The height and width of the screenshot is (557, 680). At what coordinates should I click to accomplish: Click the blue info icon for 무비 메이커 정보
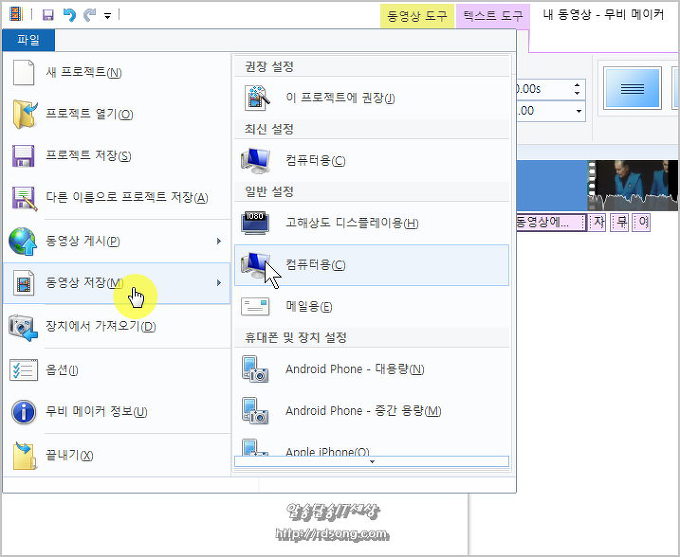coord(23,412)
